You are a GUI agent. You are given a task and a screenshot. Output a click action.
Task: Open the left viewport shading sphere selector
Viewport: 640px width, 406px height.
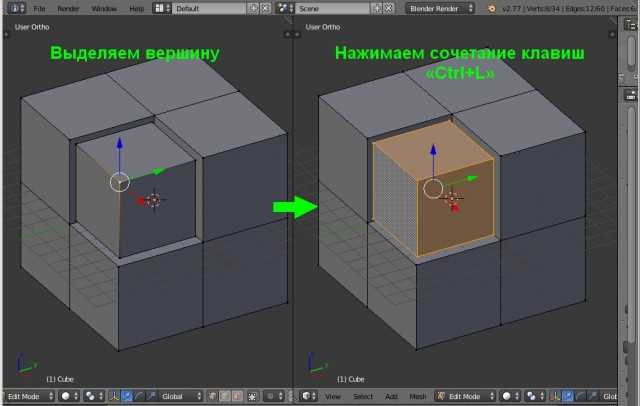tap(70, 396)
